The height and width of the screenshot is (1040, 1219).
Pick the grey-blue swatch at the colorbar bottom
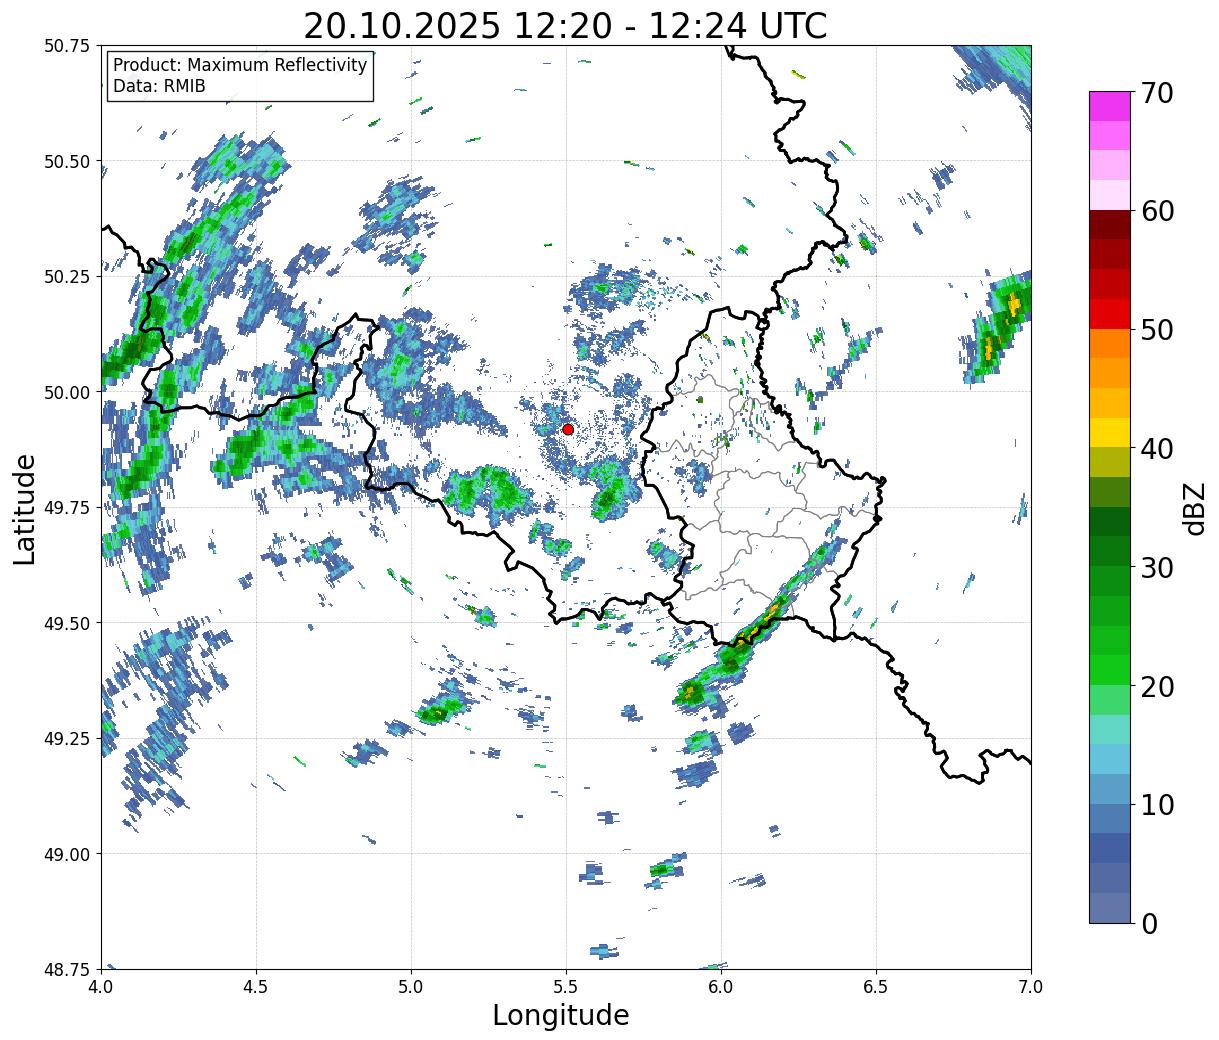1110,907
